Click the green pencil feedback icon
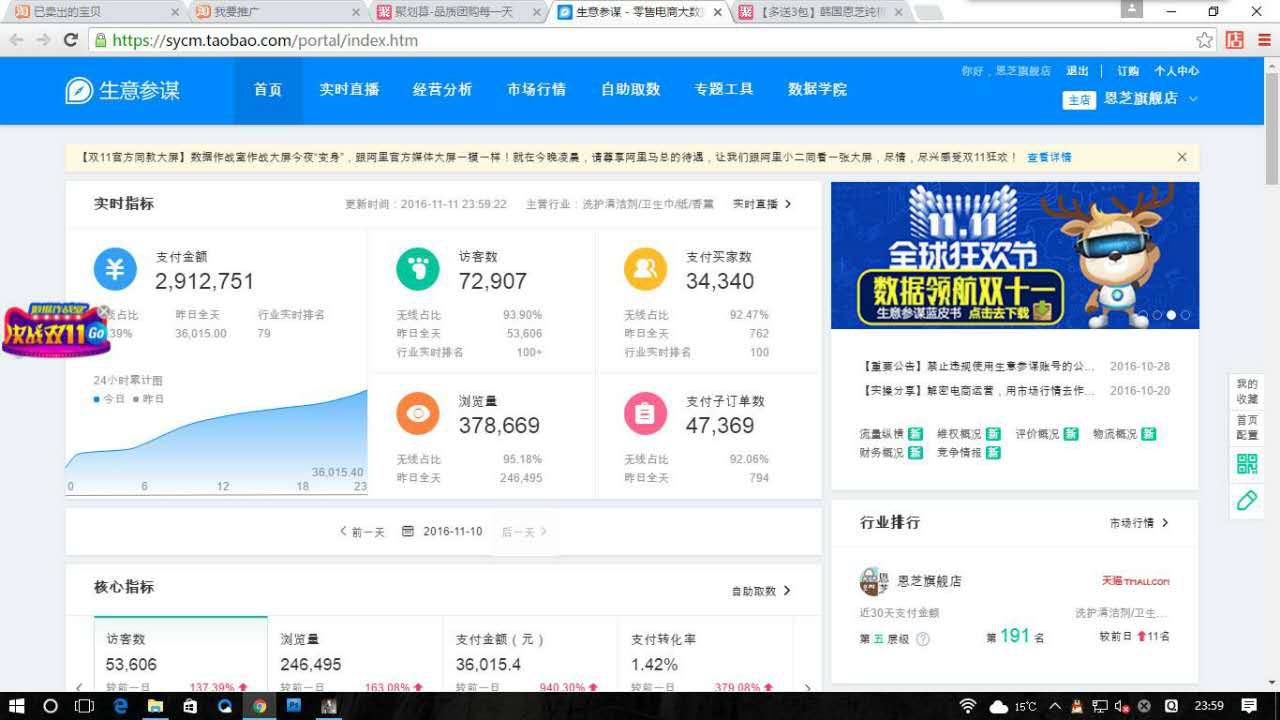 (1247, 500)
